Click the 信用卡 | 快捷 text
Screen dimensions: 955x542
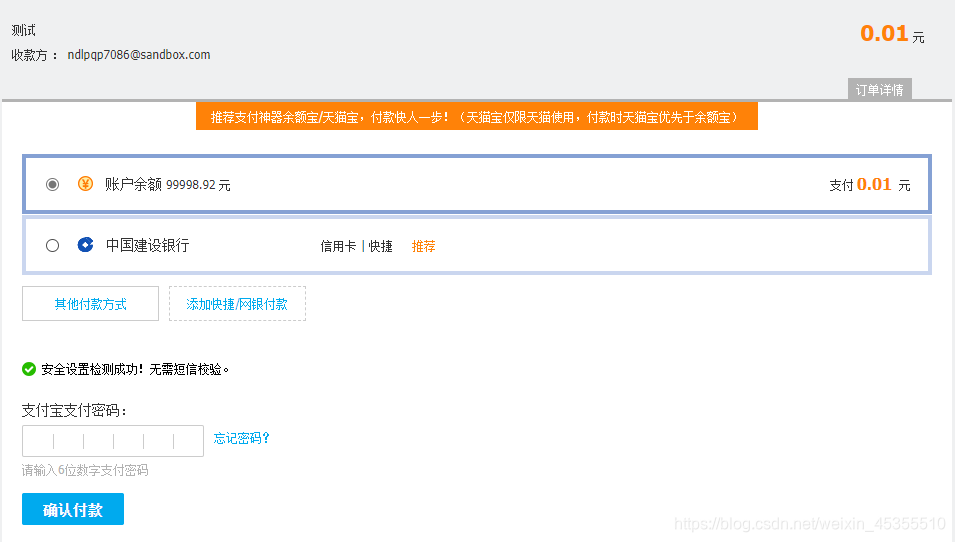[x=356, y=246]
